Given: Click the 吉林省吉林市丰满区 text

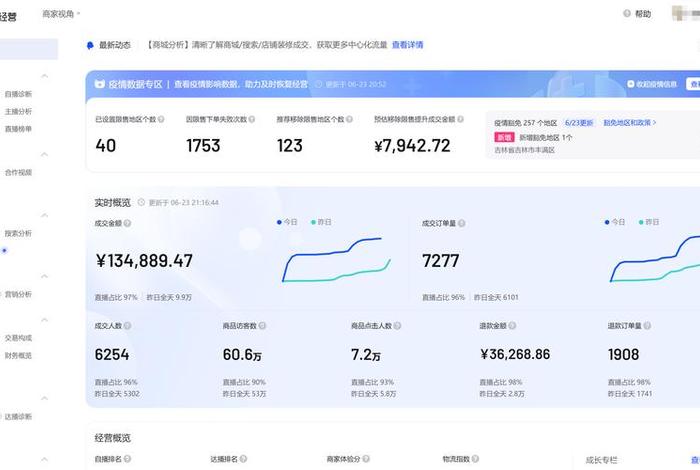Looking at the screenshot, I should tap(525, 150).
